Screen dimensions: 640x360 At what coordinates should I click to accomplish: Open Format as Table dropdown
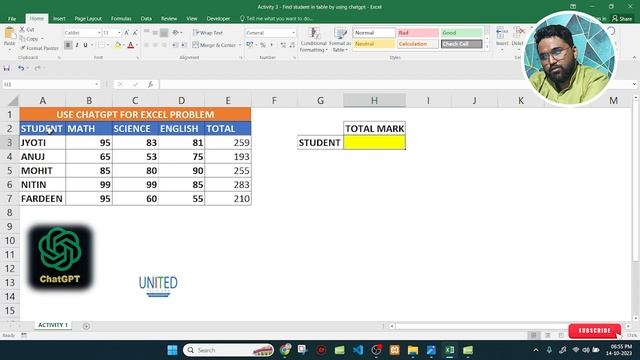340,40
